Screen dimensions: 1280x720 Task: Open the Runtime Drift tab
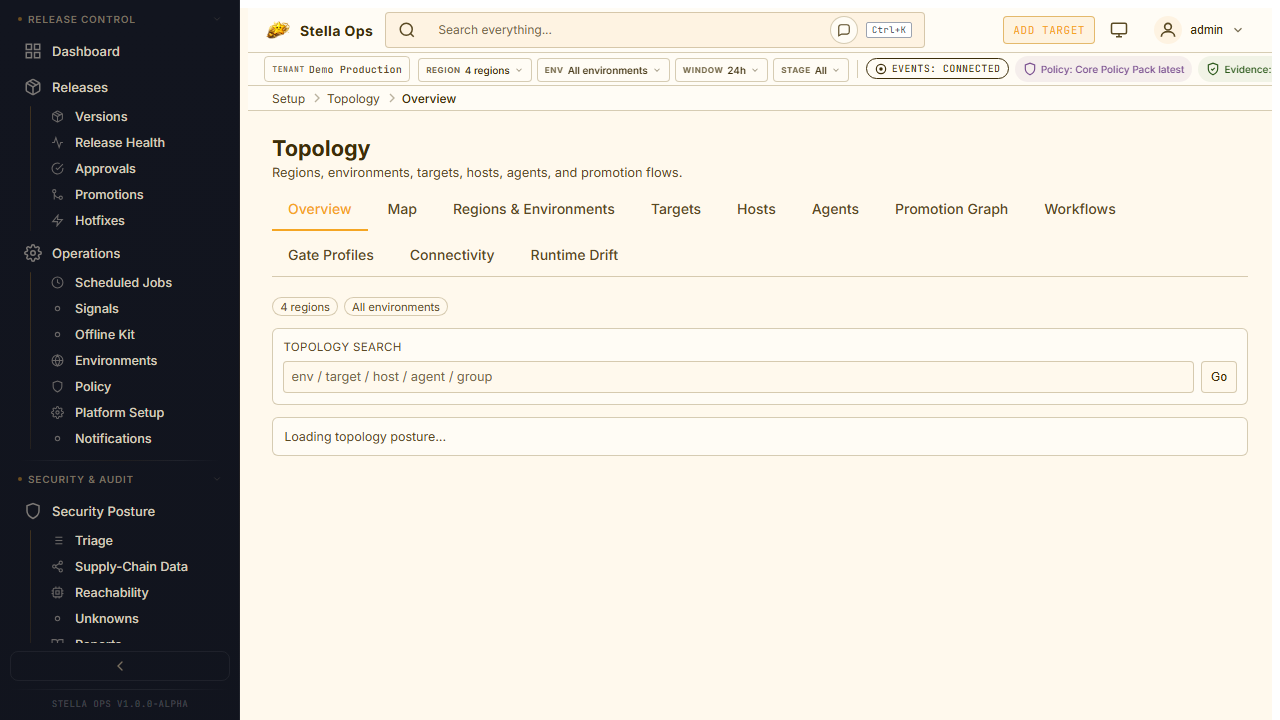tap(574, 255)
